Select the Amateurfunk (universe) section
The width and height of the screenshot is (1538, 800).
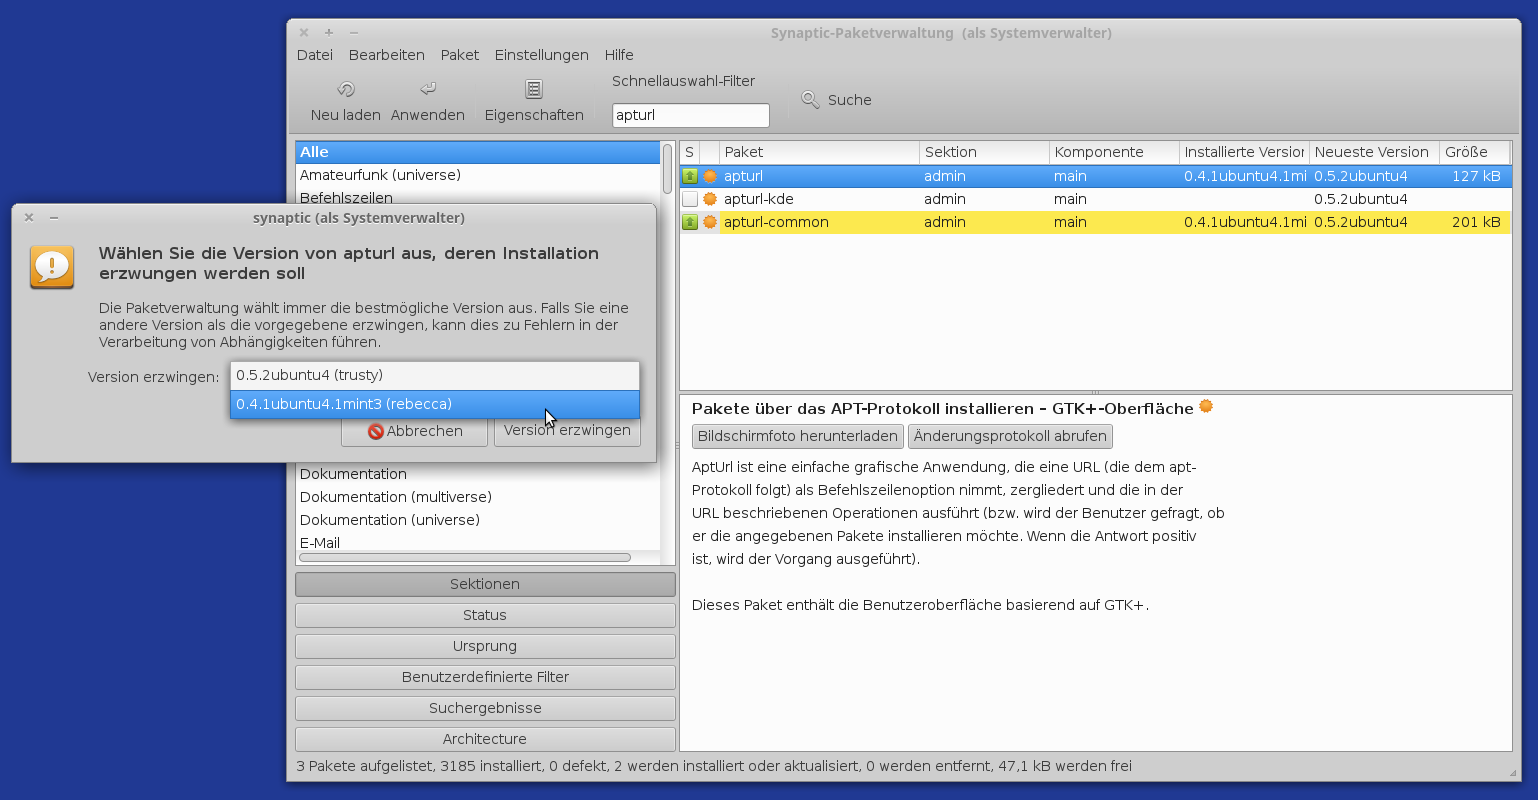pyautogui.click(x=478, y=175)
